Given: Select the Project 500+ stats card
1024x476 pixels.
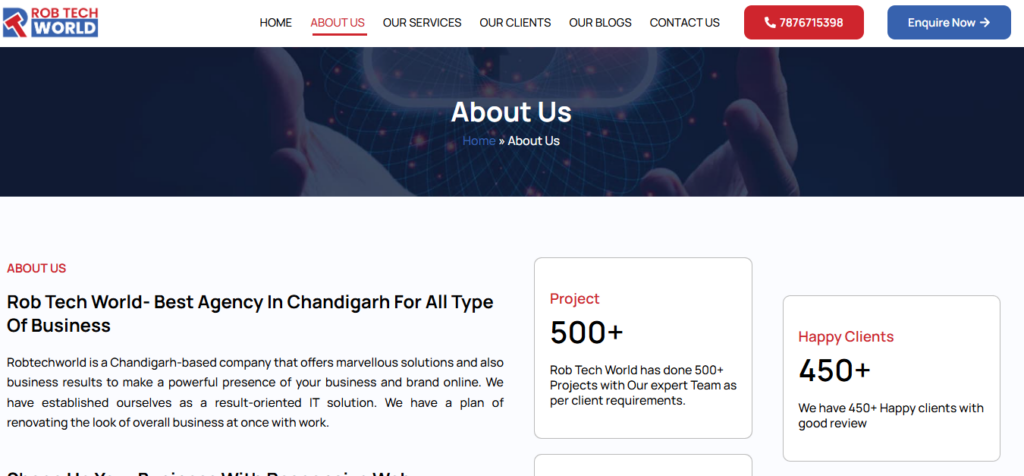Looking at the screenshot, I should click(643, 347).
